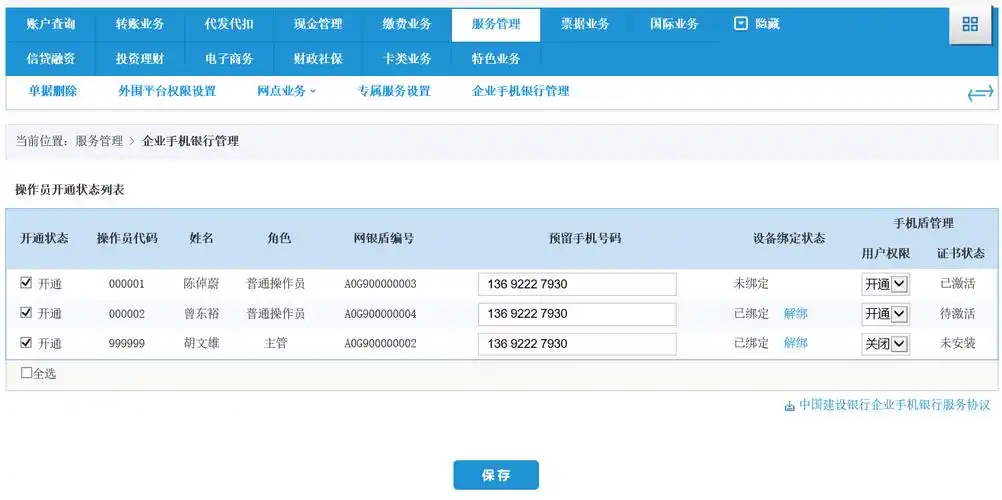
Task: Click shield number A0G900000004
Action: [380, 313]
